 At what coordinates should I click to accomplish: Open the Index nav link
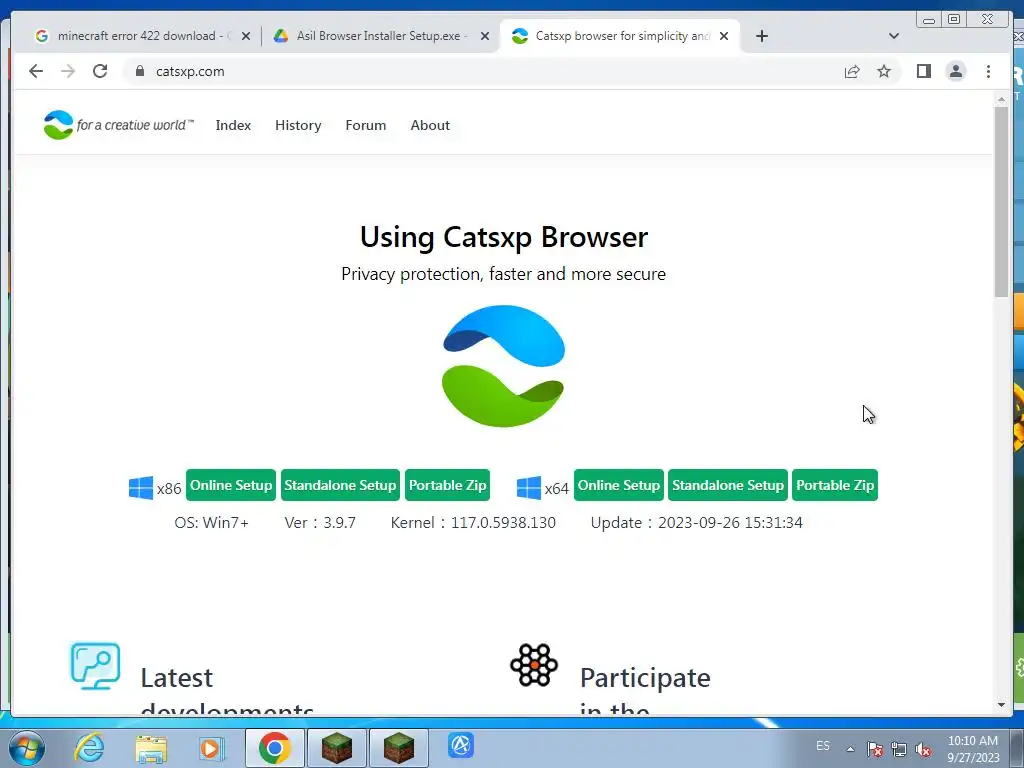coord(233,125)
